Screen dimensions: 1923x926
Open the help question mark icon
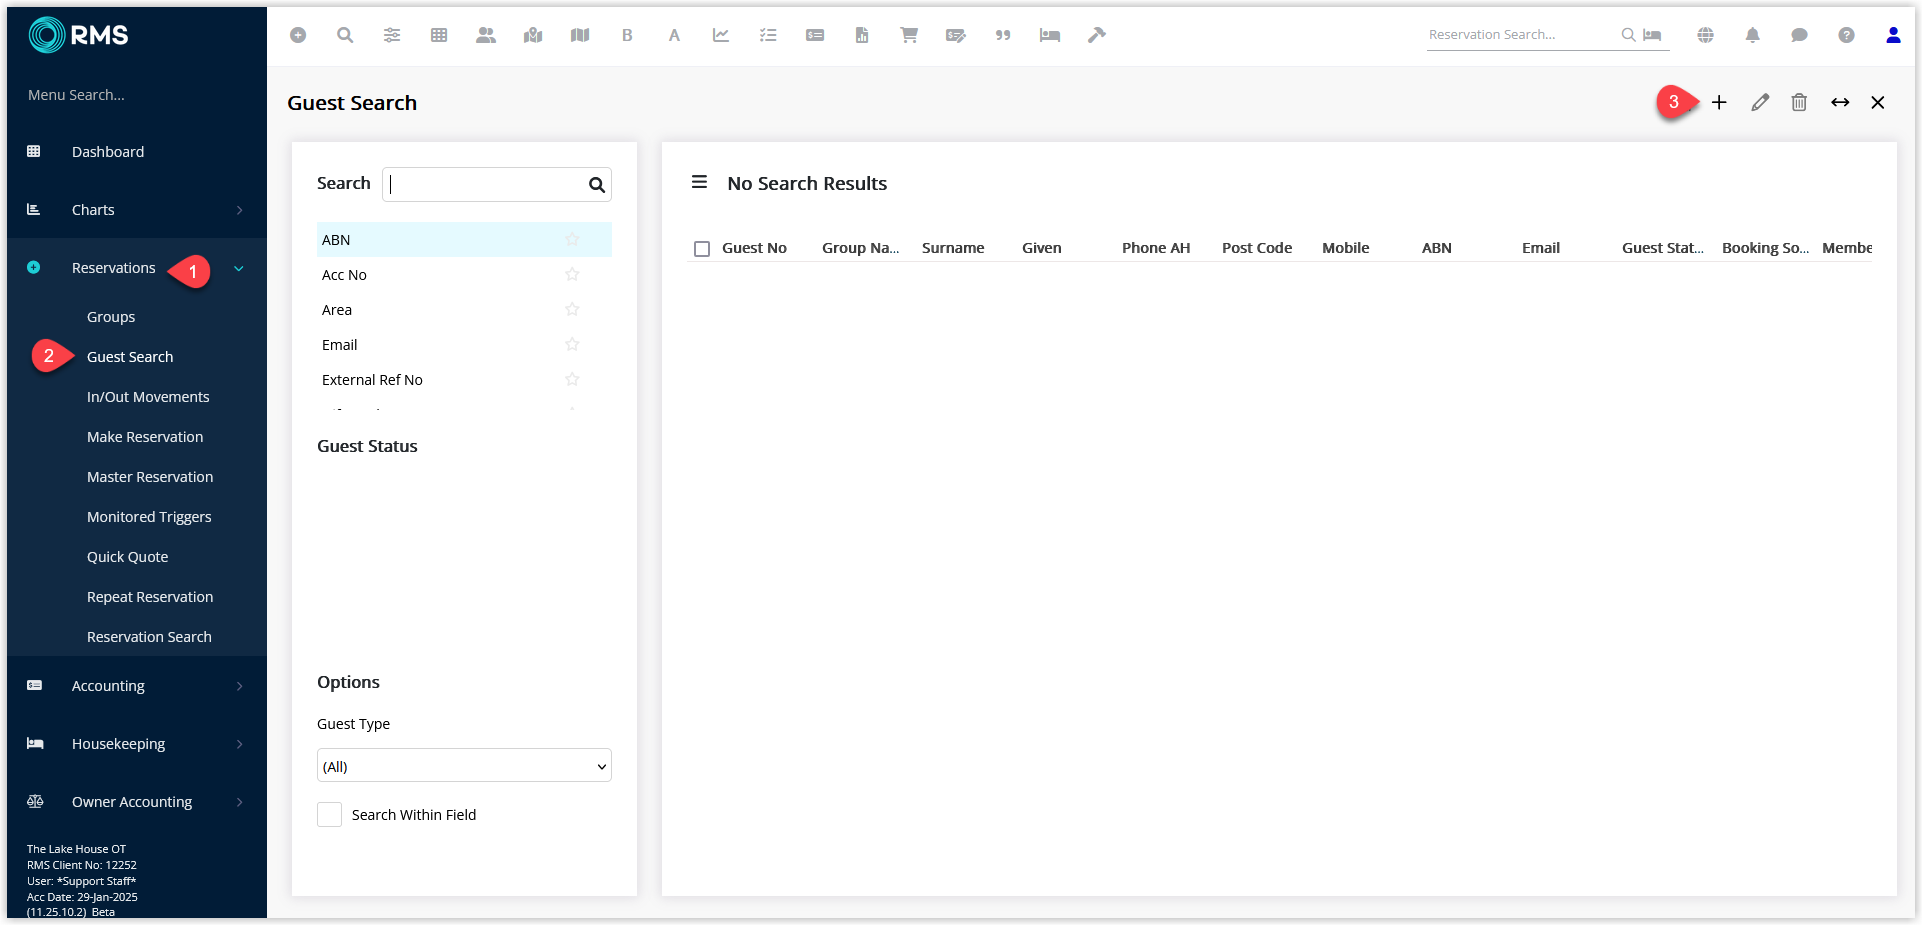click(x=1847, y=35)
